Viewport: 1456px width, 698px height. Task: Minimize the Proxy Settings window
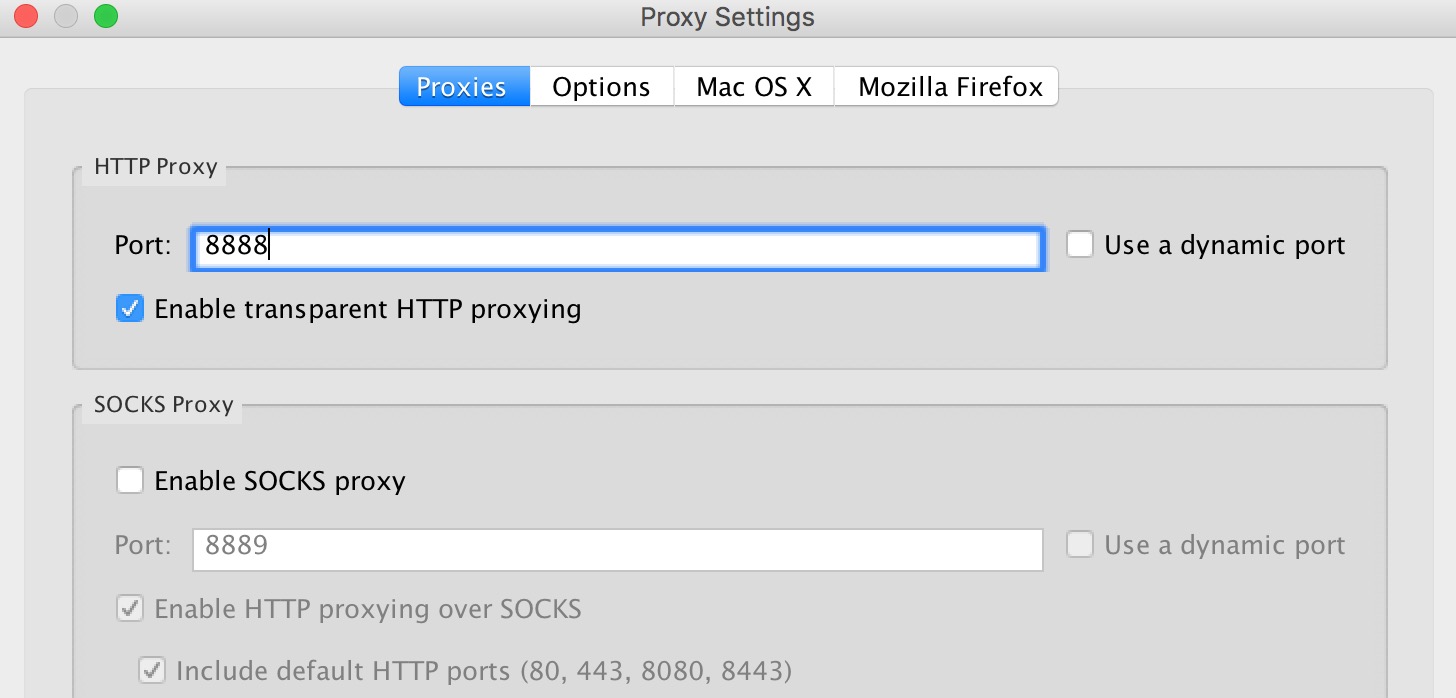(66, 17)
